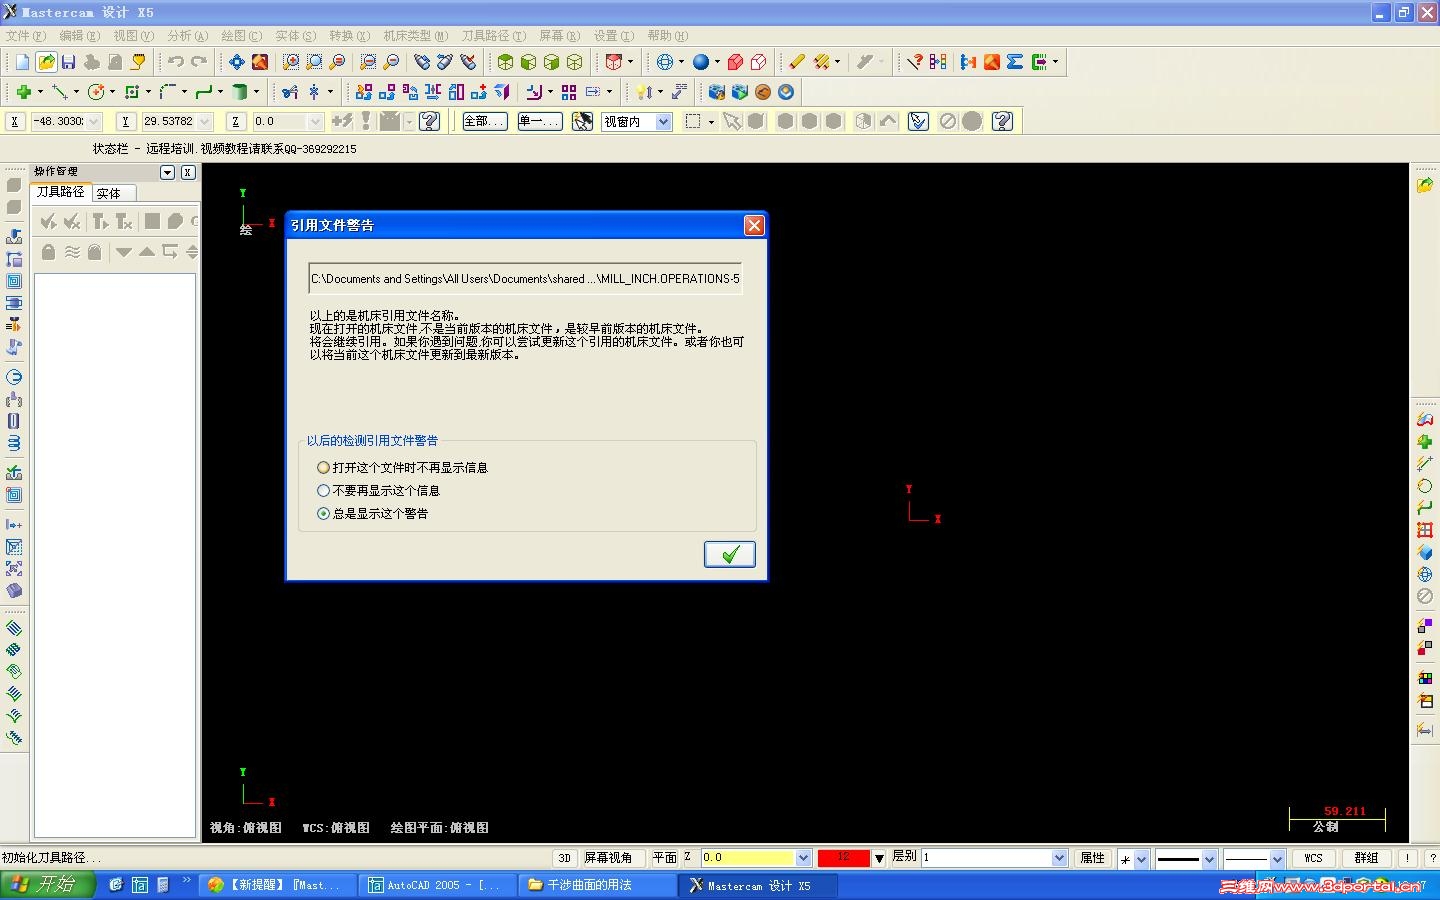Toggle the 3D mode button in status bar
The width and height of the screenshot is (1440, 900).
click(565, 858)
